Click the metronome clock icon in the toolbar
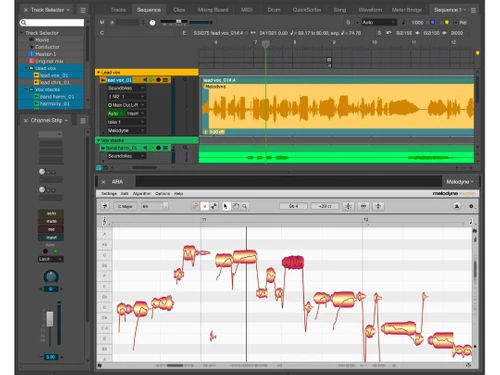The image size is (500, 375). (x=152, y=23)
